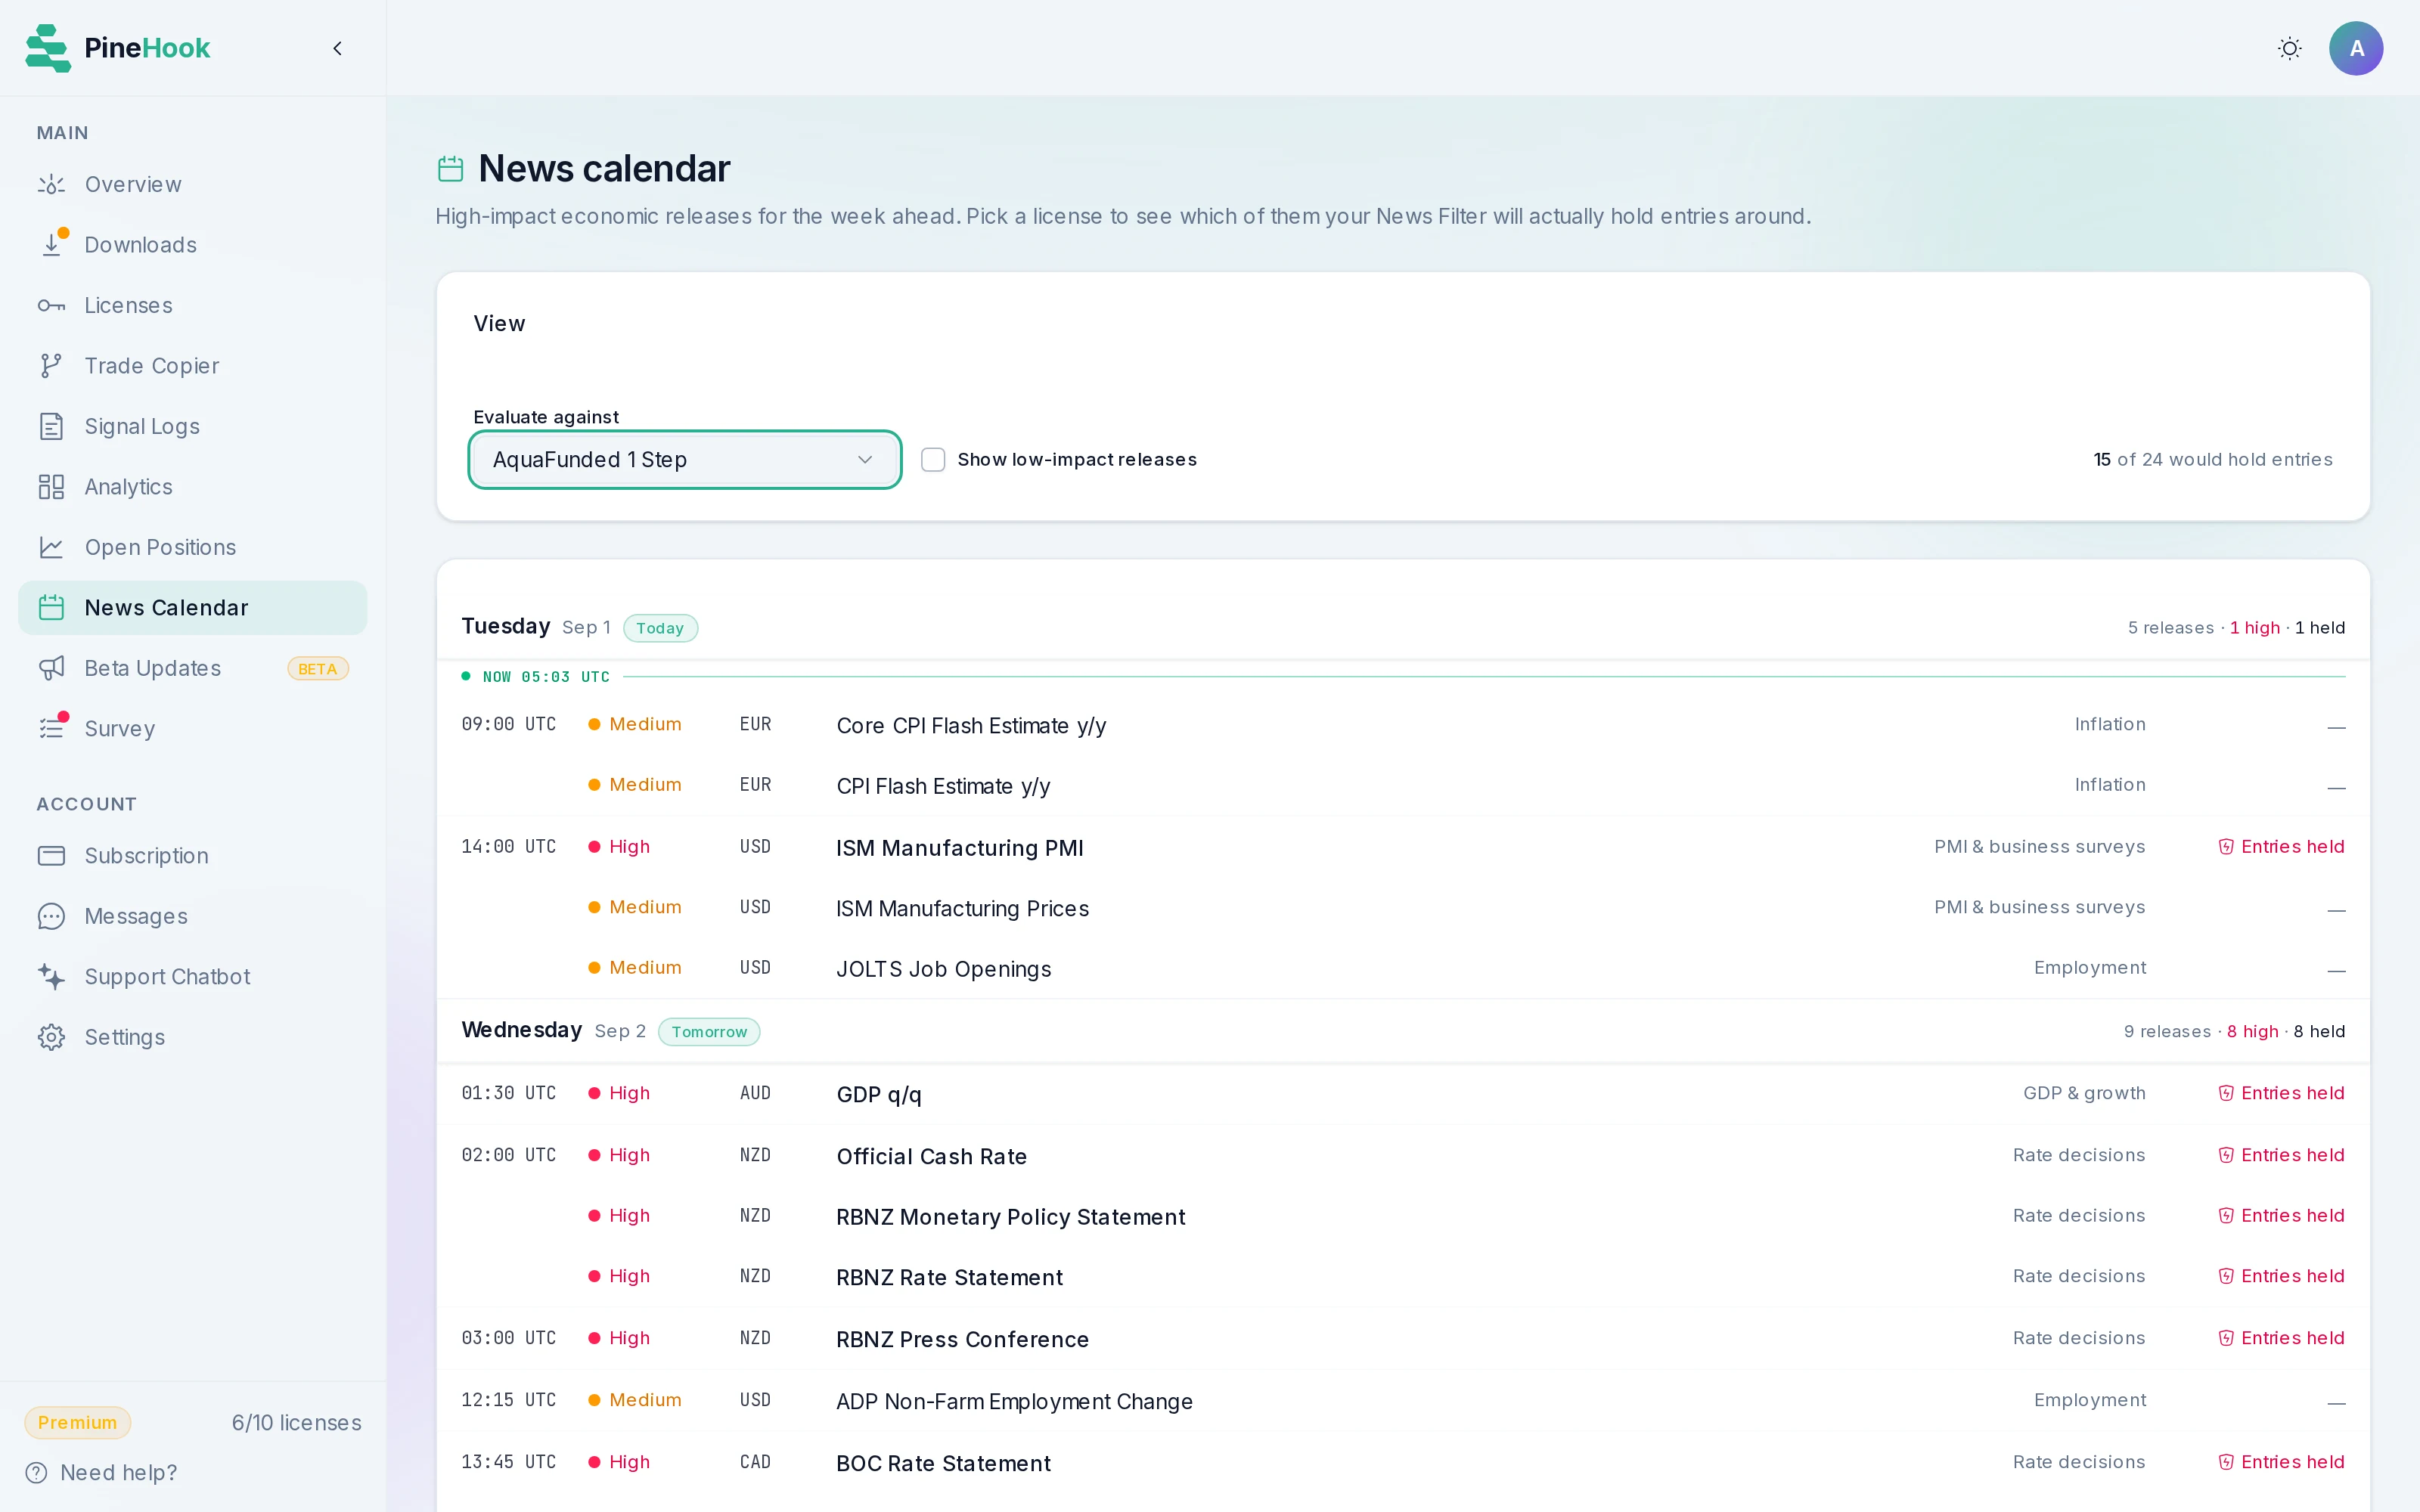Image resolution: width=2420 pixels, height=1512 pixels.
Task: Enable Show low-impact releases checkbox
Action: tap(933, 460)
